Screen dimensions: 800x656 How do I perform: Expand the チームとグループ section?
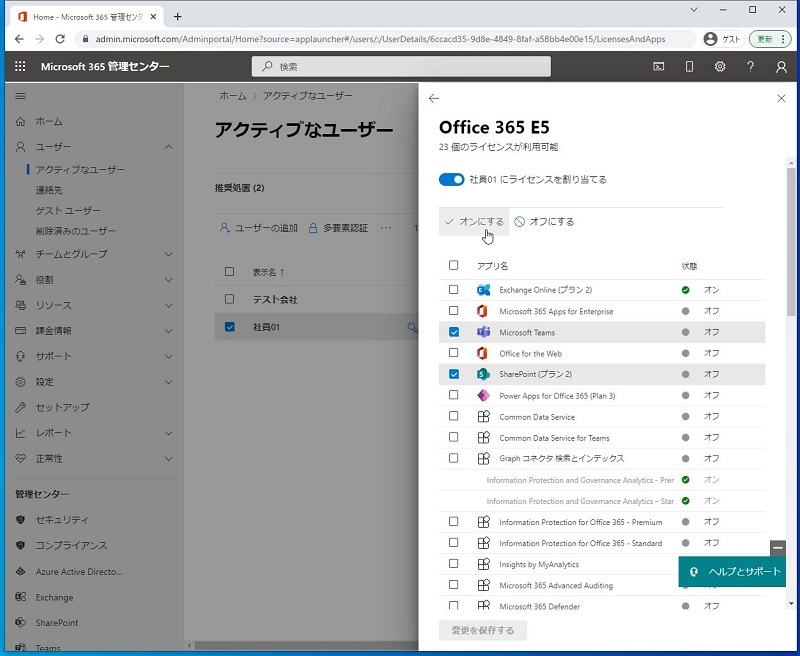pyautogui.click(x=169, y=254)
